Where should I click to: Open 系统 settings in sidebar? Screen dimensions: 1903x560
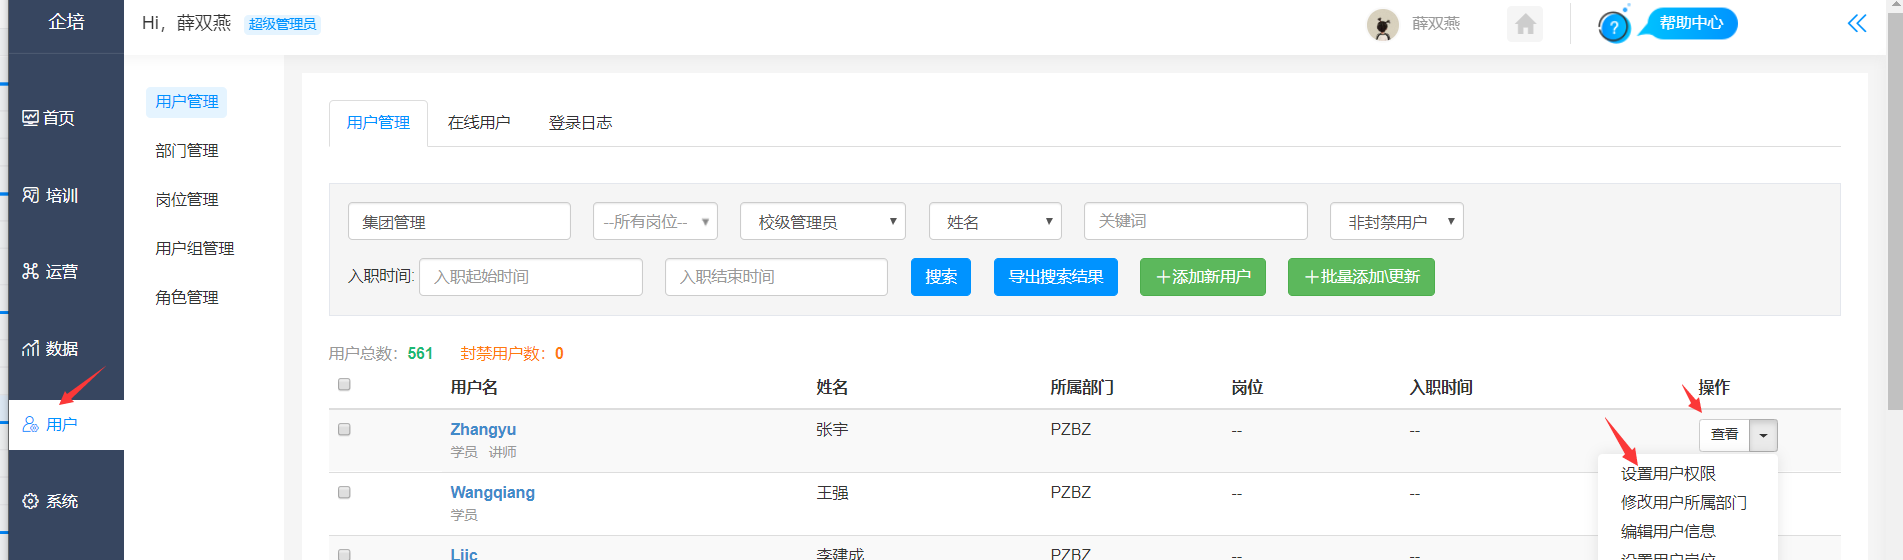(x=50, y=501)
